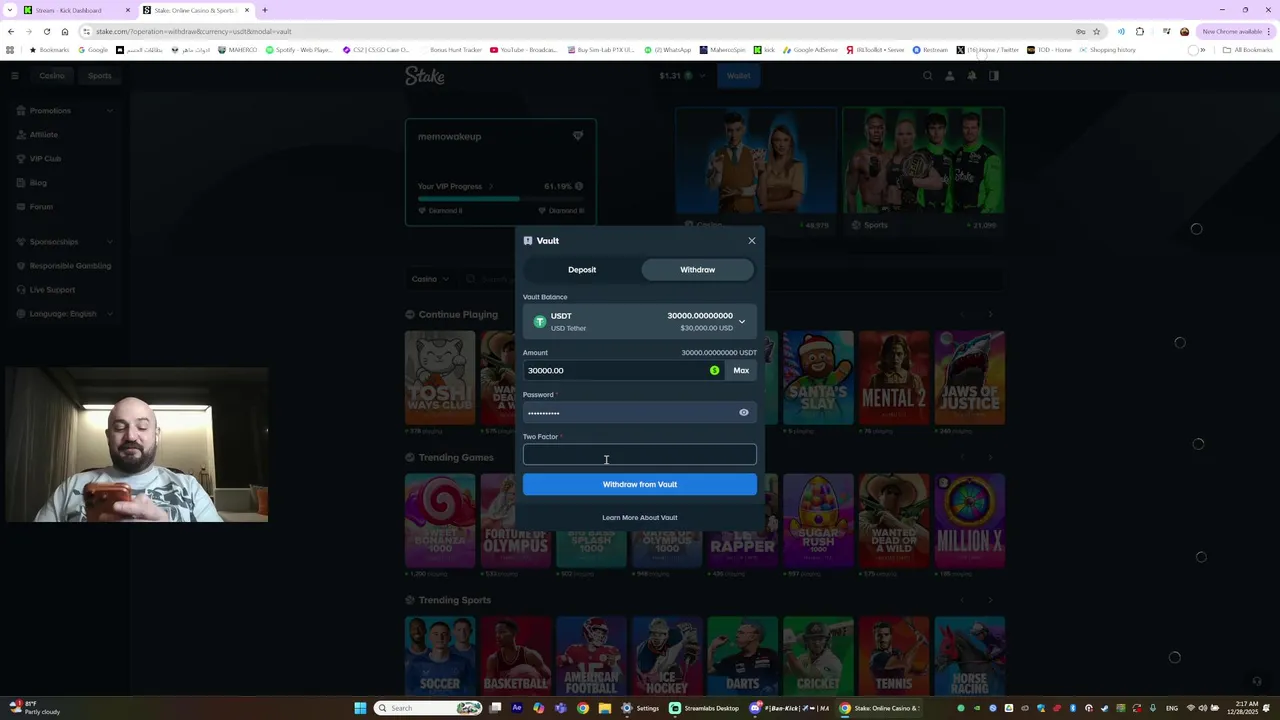The height and width of the screenshot is (720, 1280).
Task: Reload the page
Action: 47,31
